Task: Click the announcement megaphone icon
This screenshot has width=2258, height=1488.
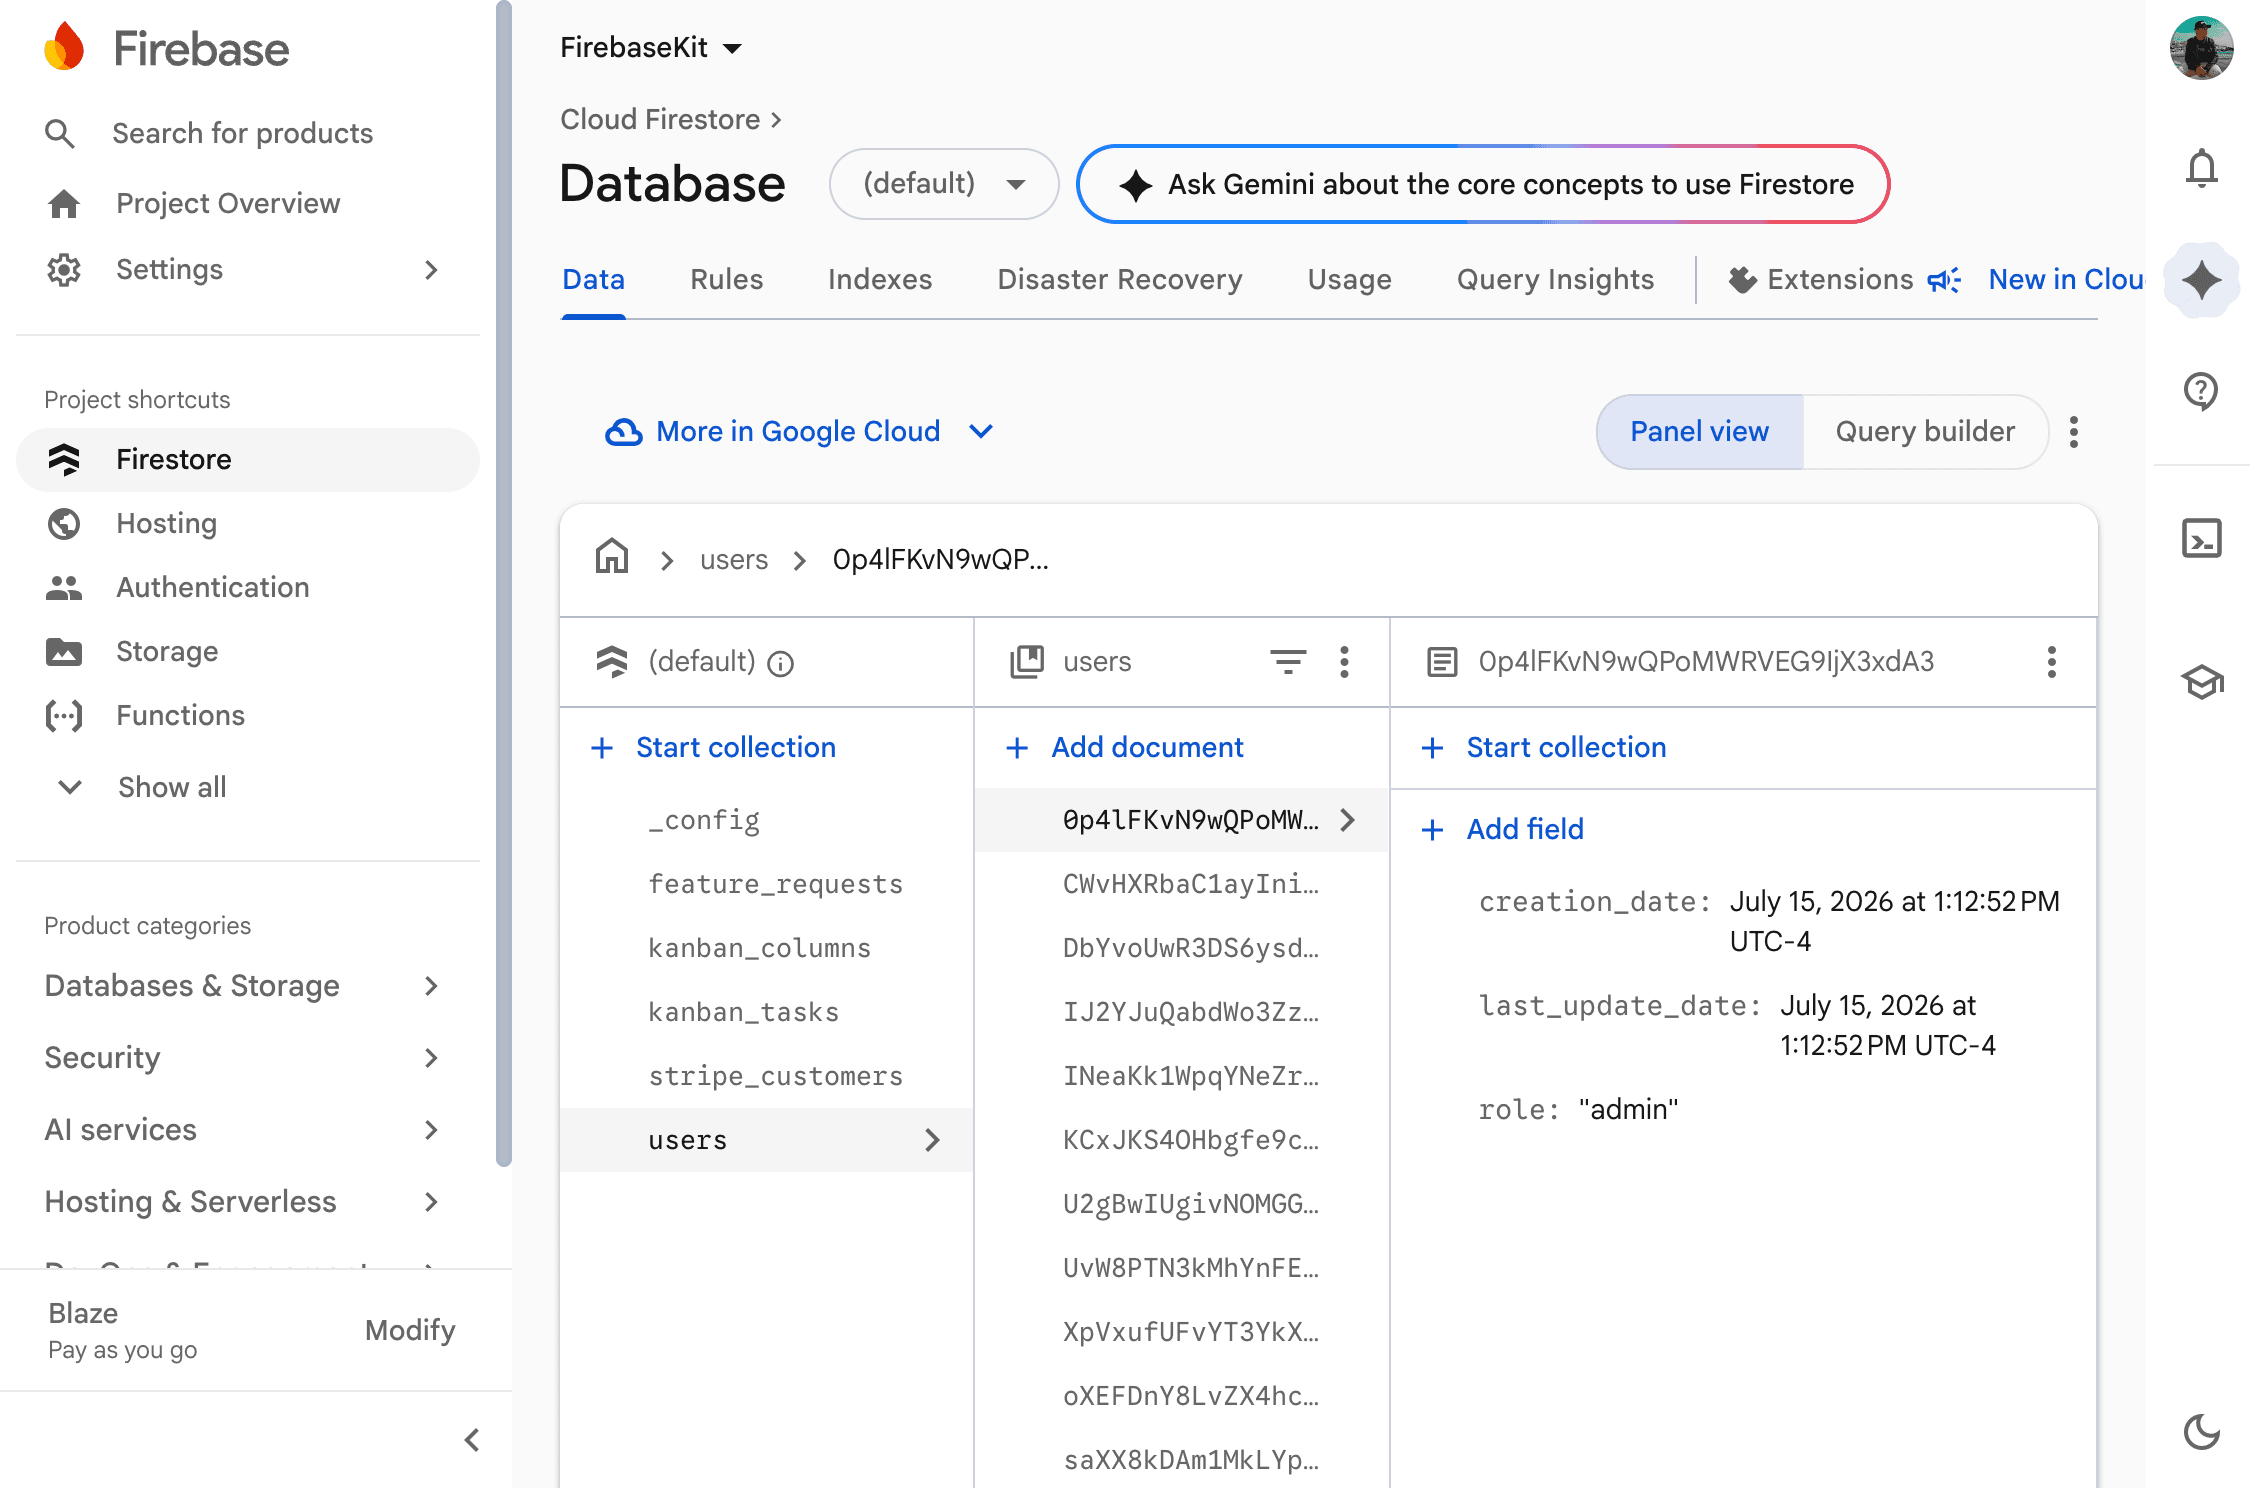Action: coord(1944,280)
